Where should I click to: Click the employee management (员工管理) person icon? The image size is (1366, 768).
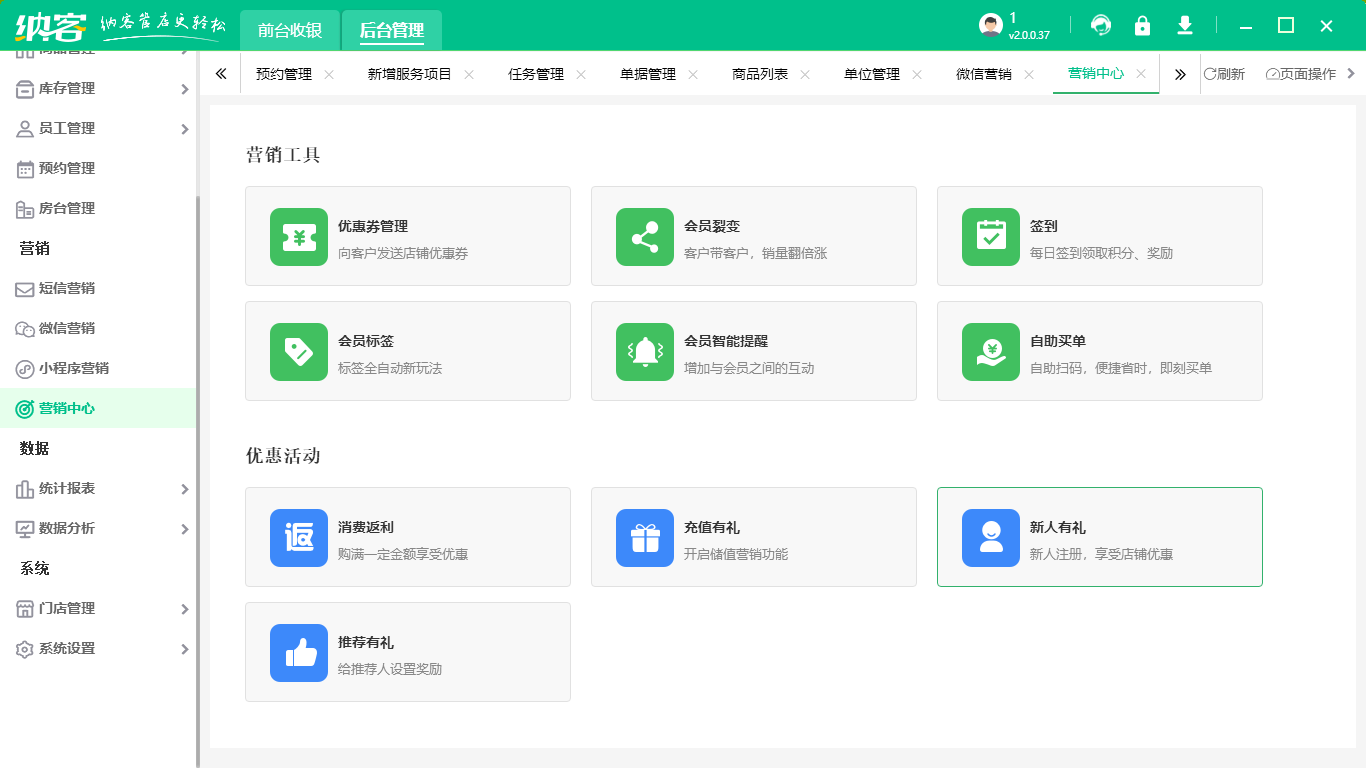click(x=25, y=129)
